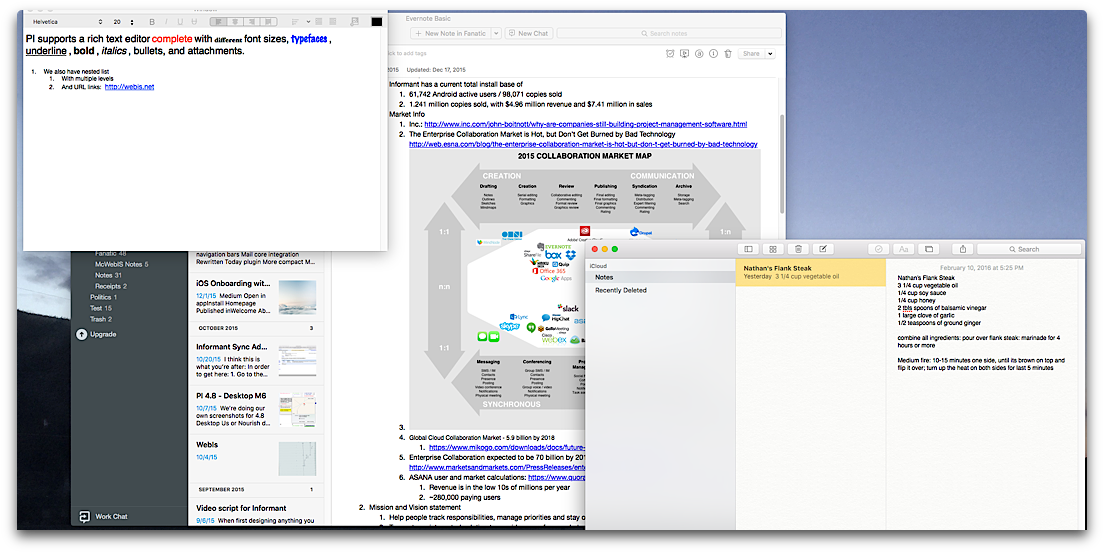
Task: Click the Evernote note vertical scrollbar
Action: 782,165
